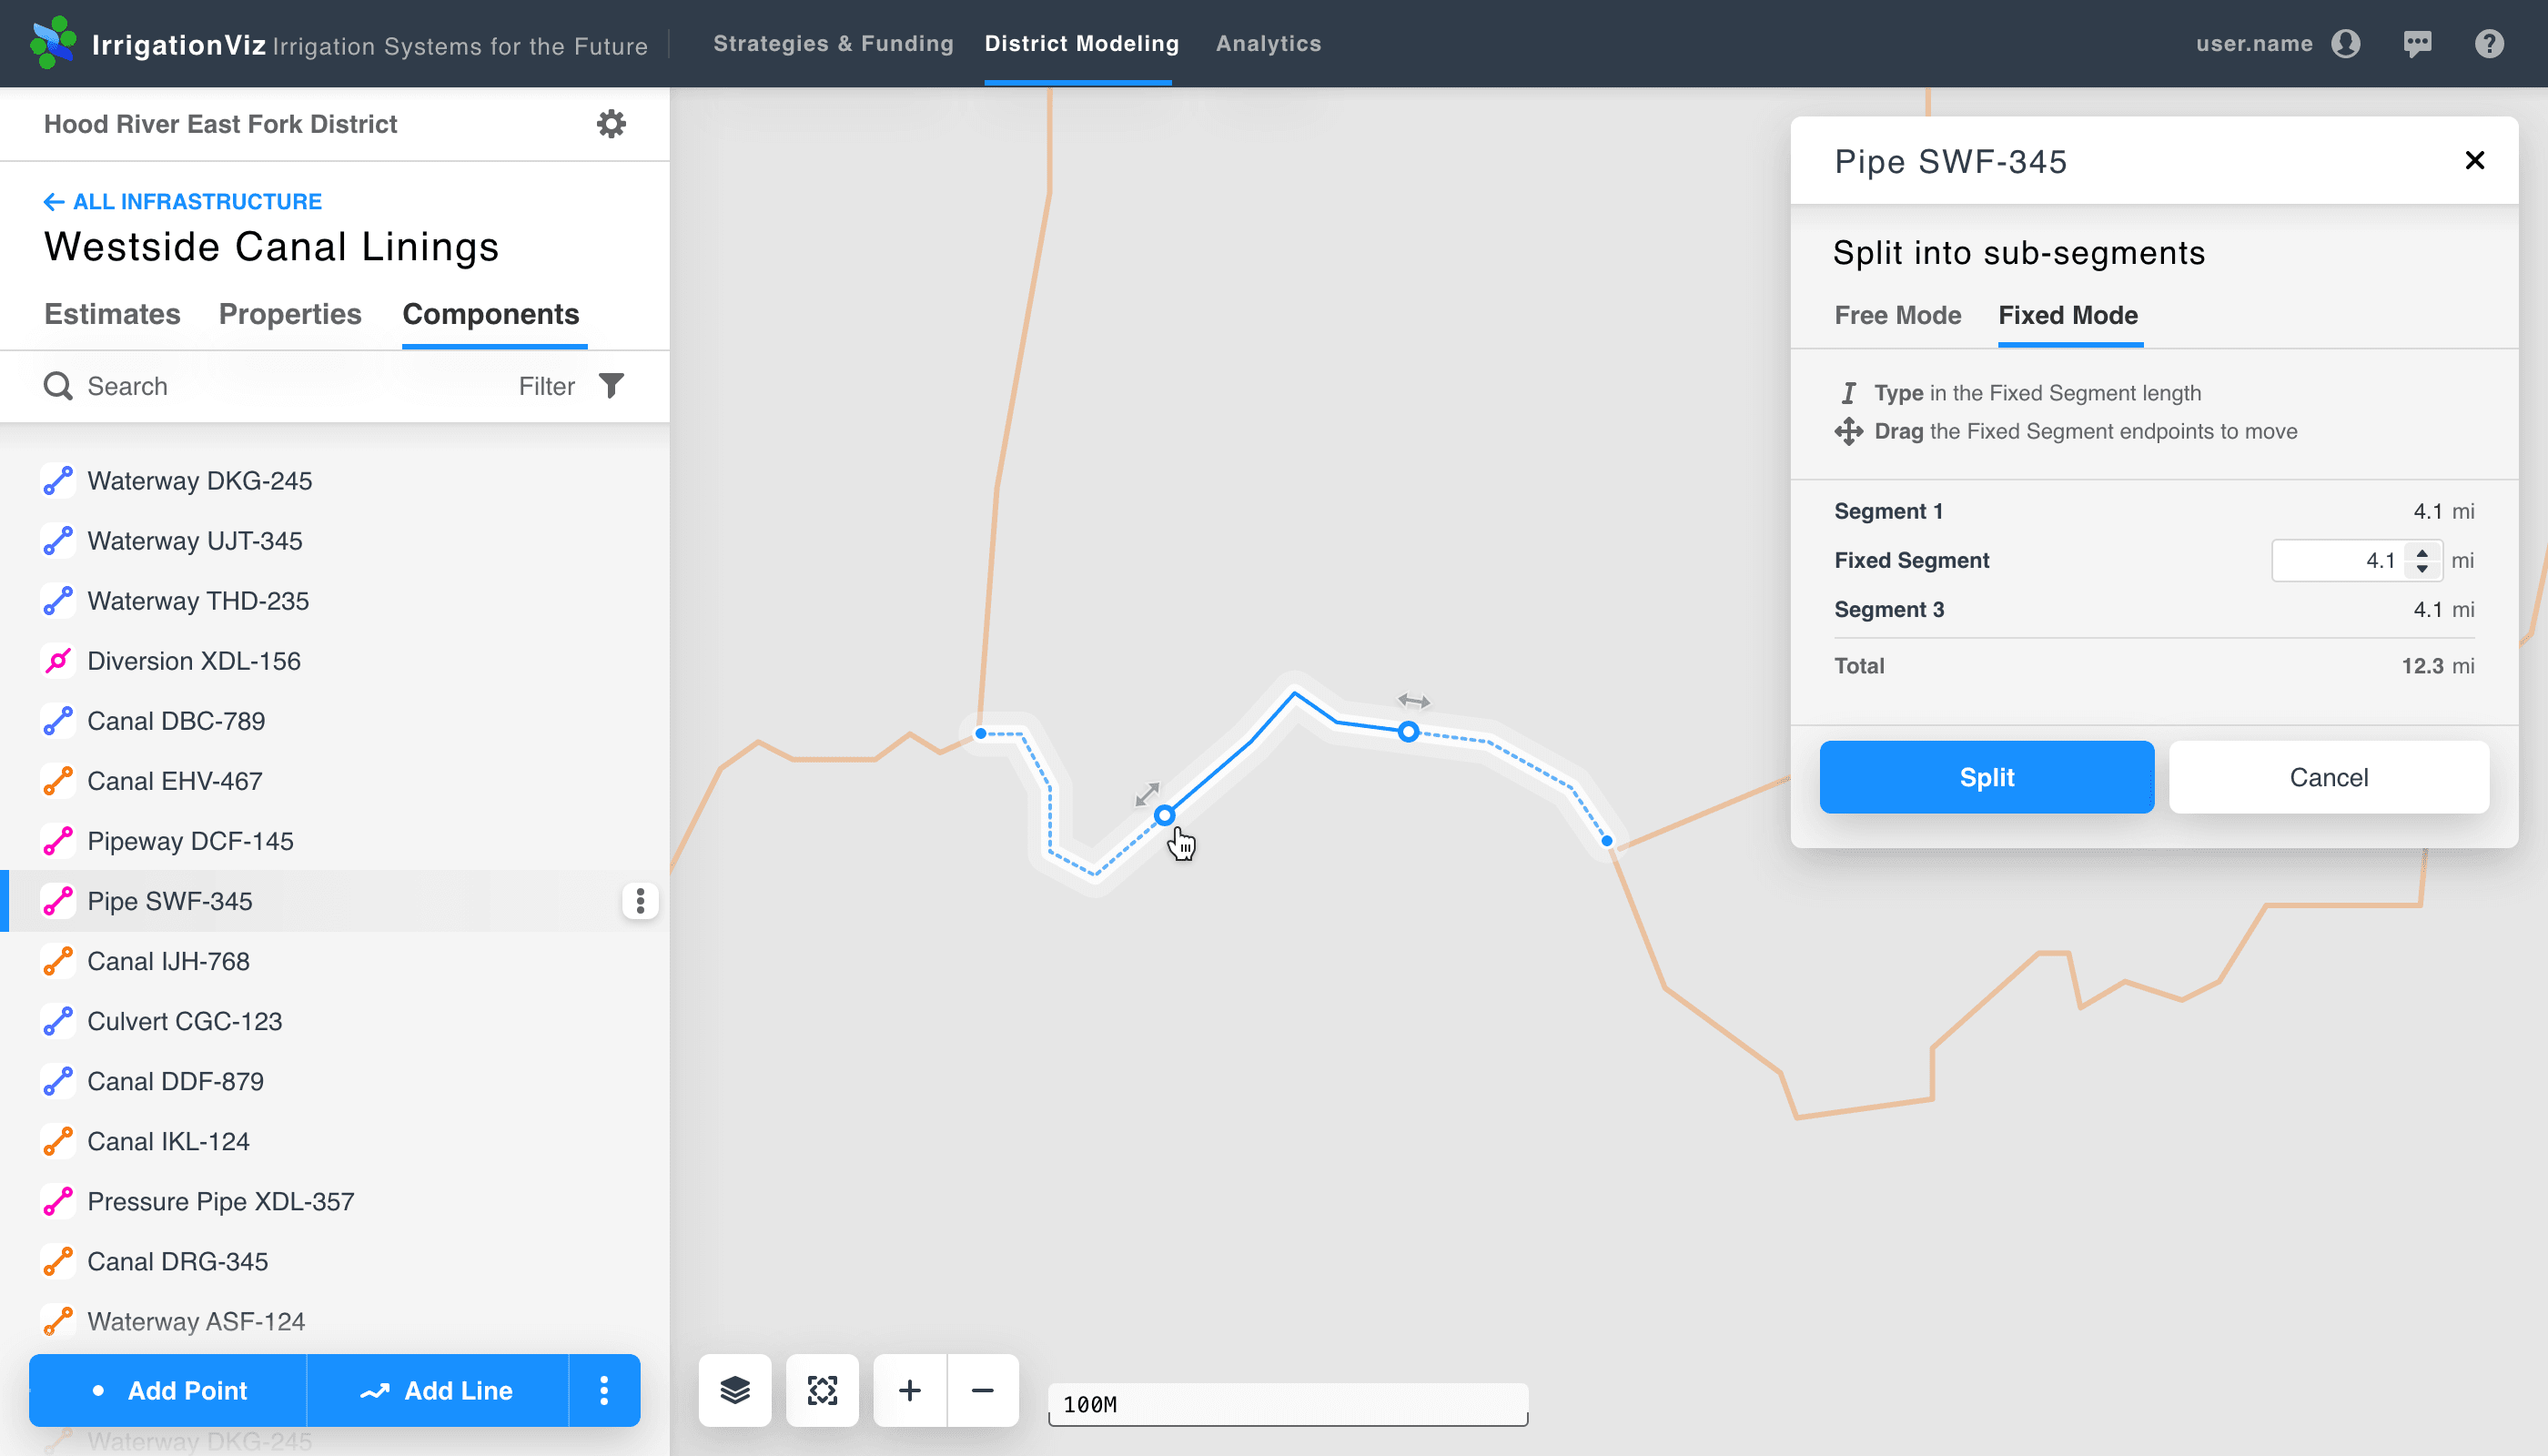Viewport: 2548px width, 1456px height.
Task: Click Waterway ASF-124 icon
Action: tap(58, 1321)
